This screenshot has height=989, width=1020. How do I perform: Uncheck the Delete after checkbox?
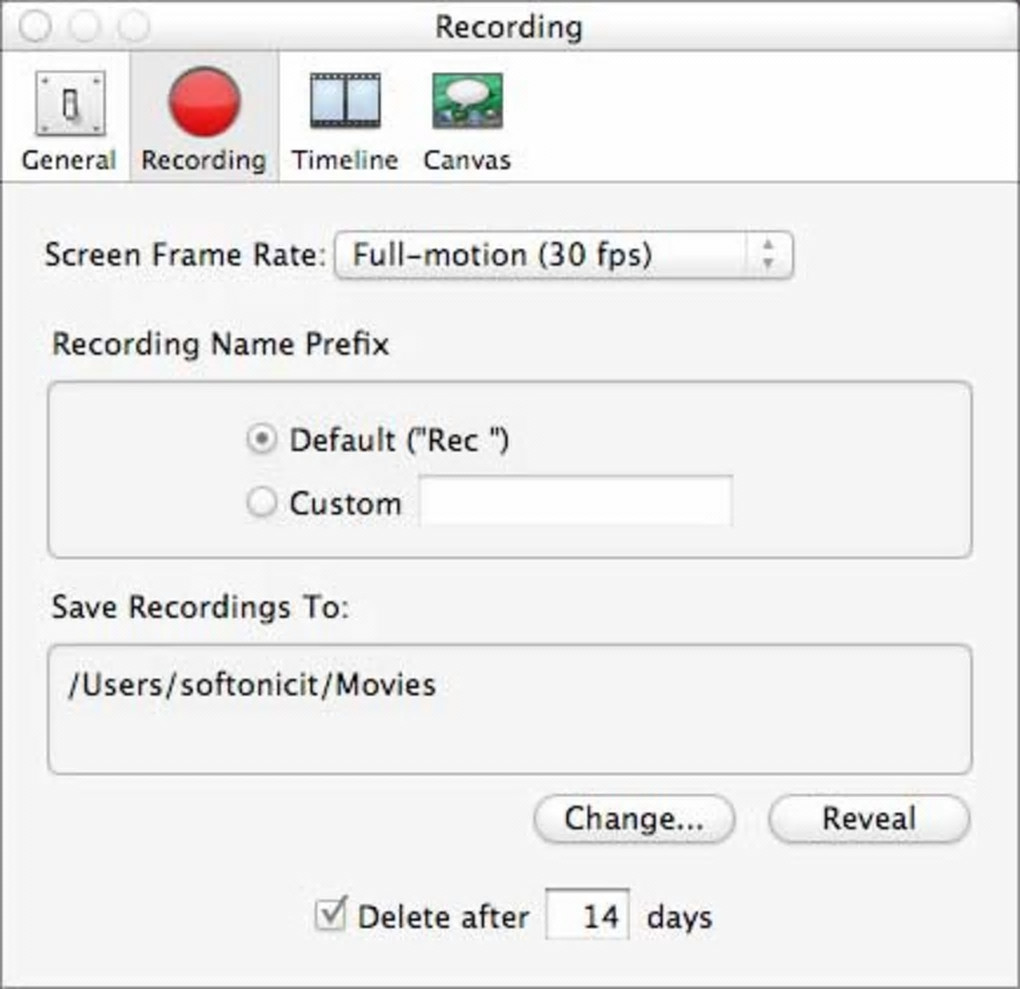tap(330, 915)
